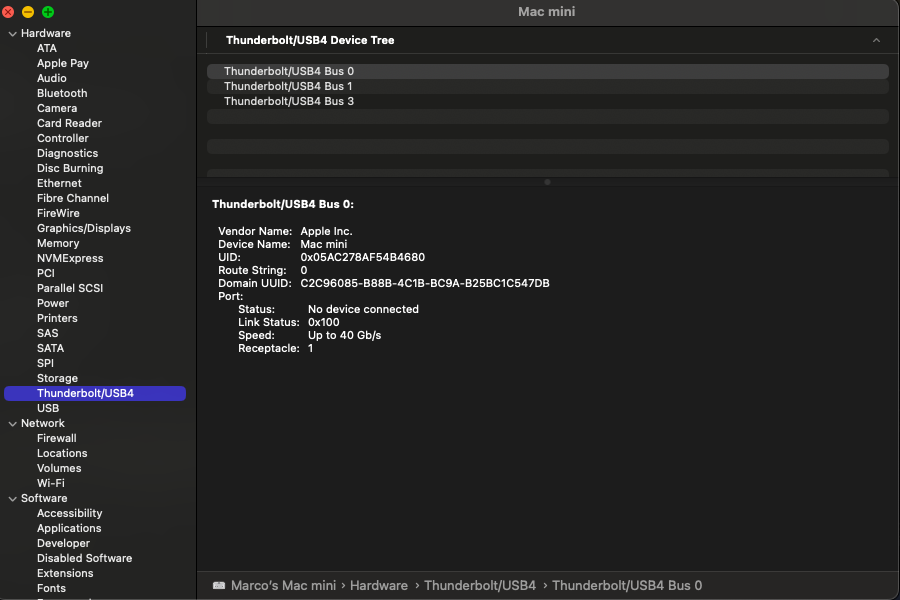
Task: Open Diagnostics info
Action: pos(67,153)
